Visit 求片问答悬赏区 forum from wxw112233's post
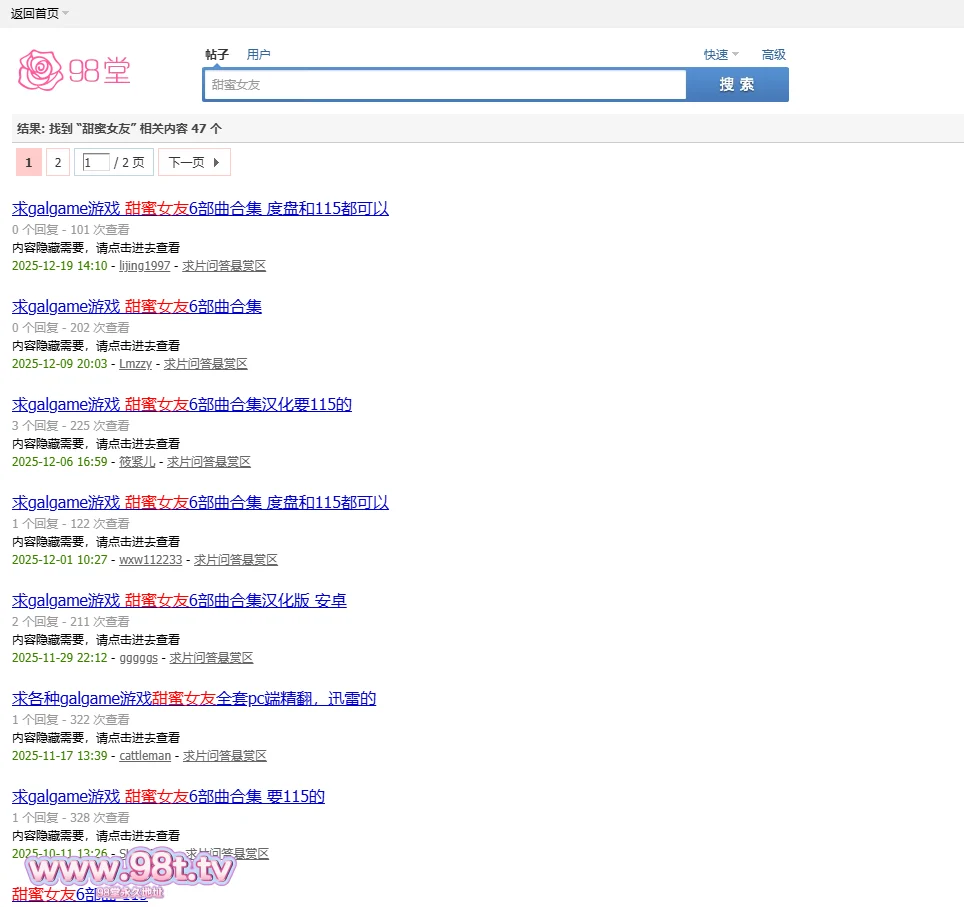Viewport: 964px width, 907px height. [x=235, y=560]
